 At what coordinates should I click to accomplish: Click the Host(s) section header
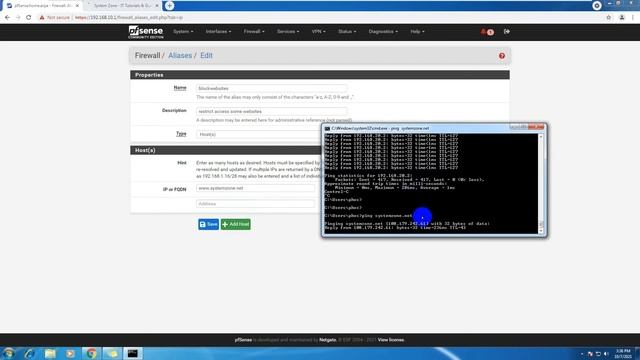(x=226, y=150)
